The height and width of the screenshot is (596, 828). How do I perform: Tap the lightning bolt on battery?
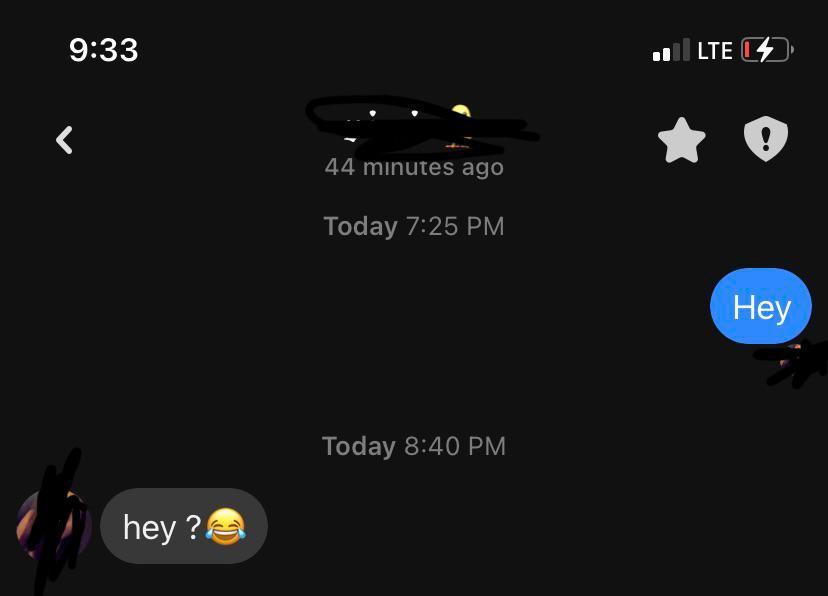tap(765, 50)
